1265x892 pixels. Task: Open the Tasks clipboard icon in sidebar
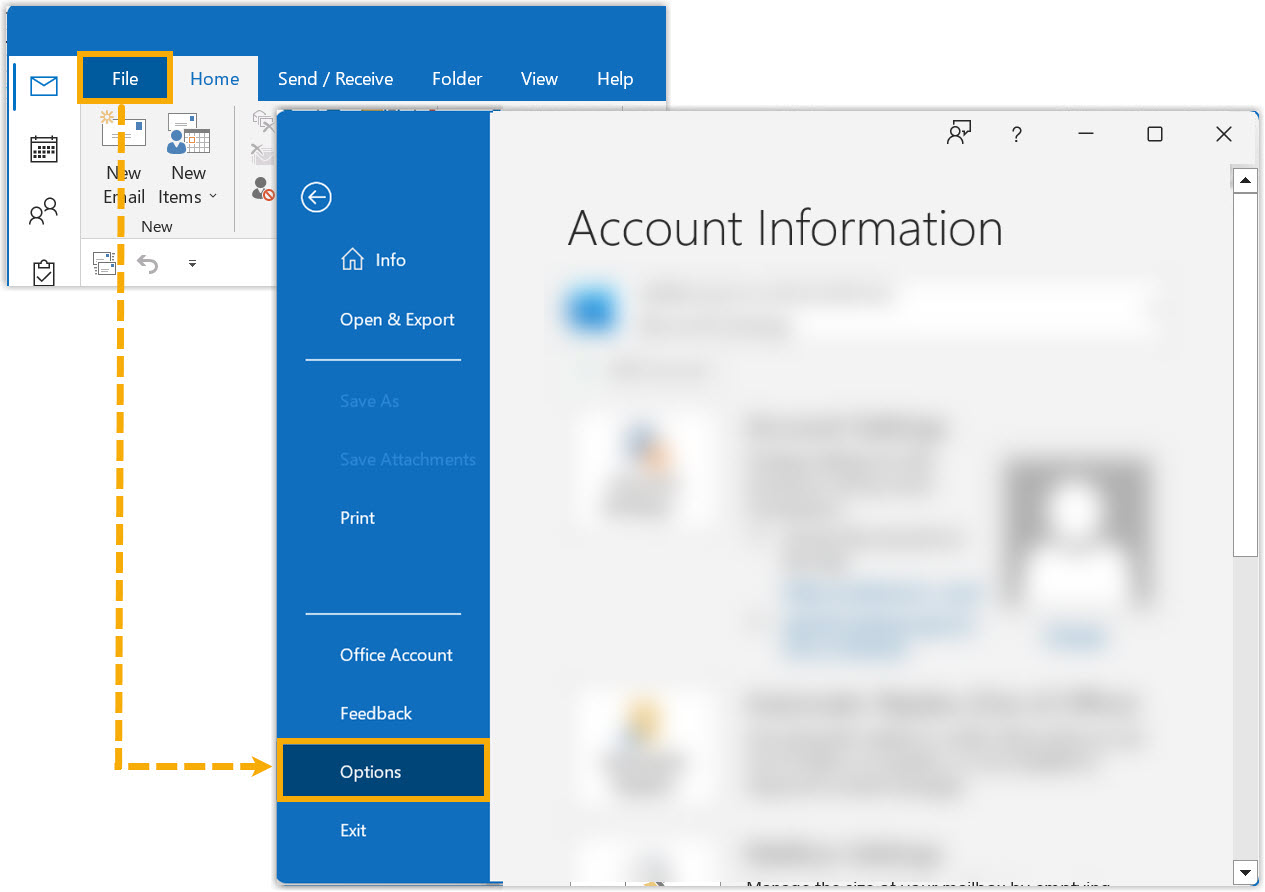click(x=44, y=273)
